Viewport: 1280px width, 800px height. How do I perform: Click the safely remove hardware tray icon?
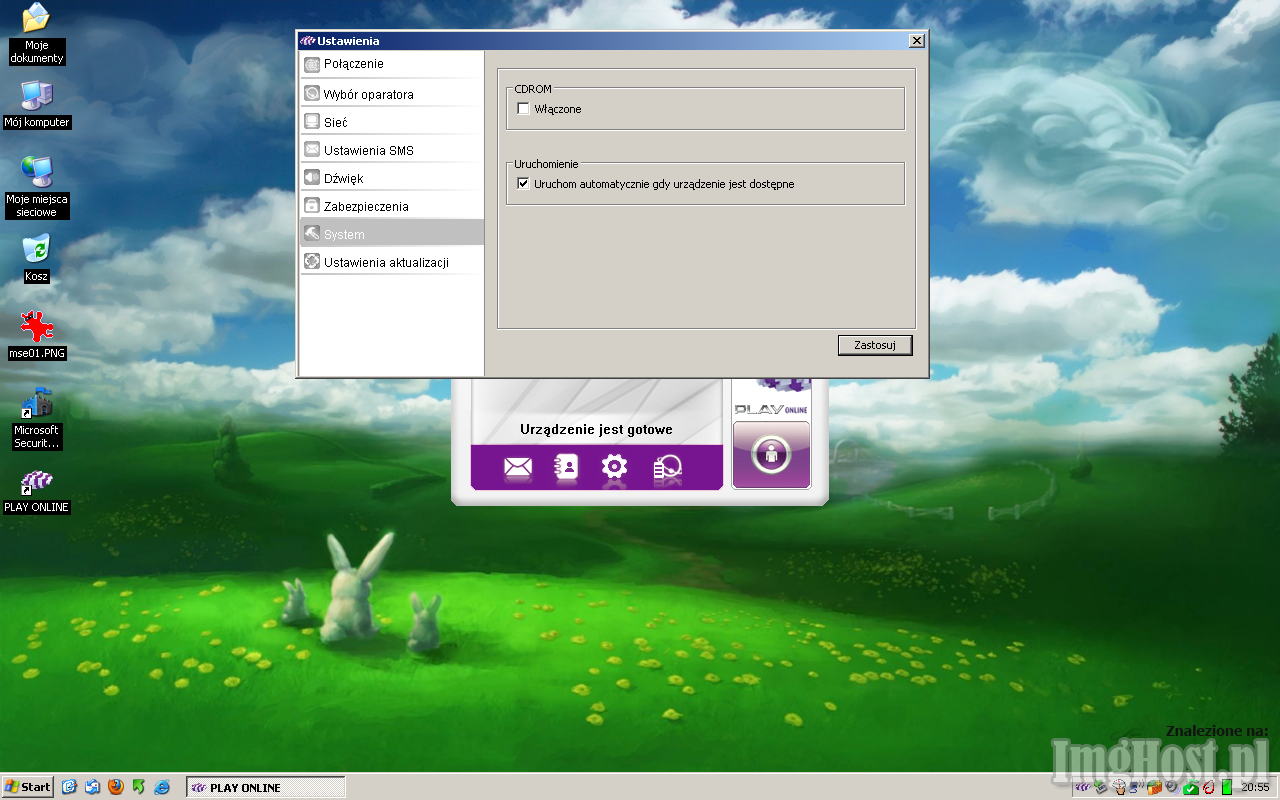pos(1100,787)
